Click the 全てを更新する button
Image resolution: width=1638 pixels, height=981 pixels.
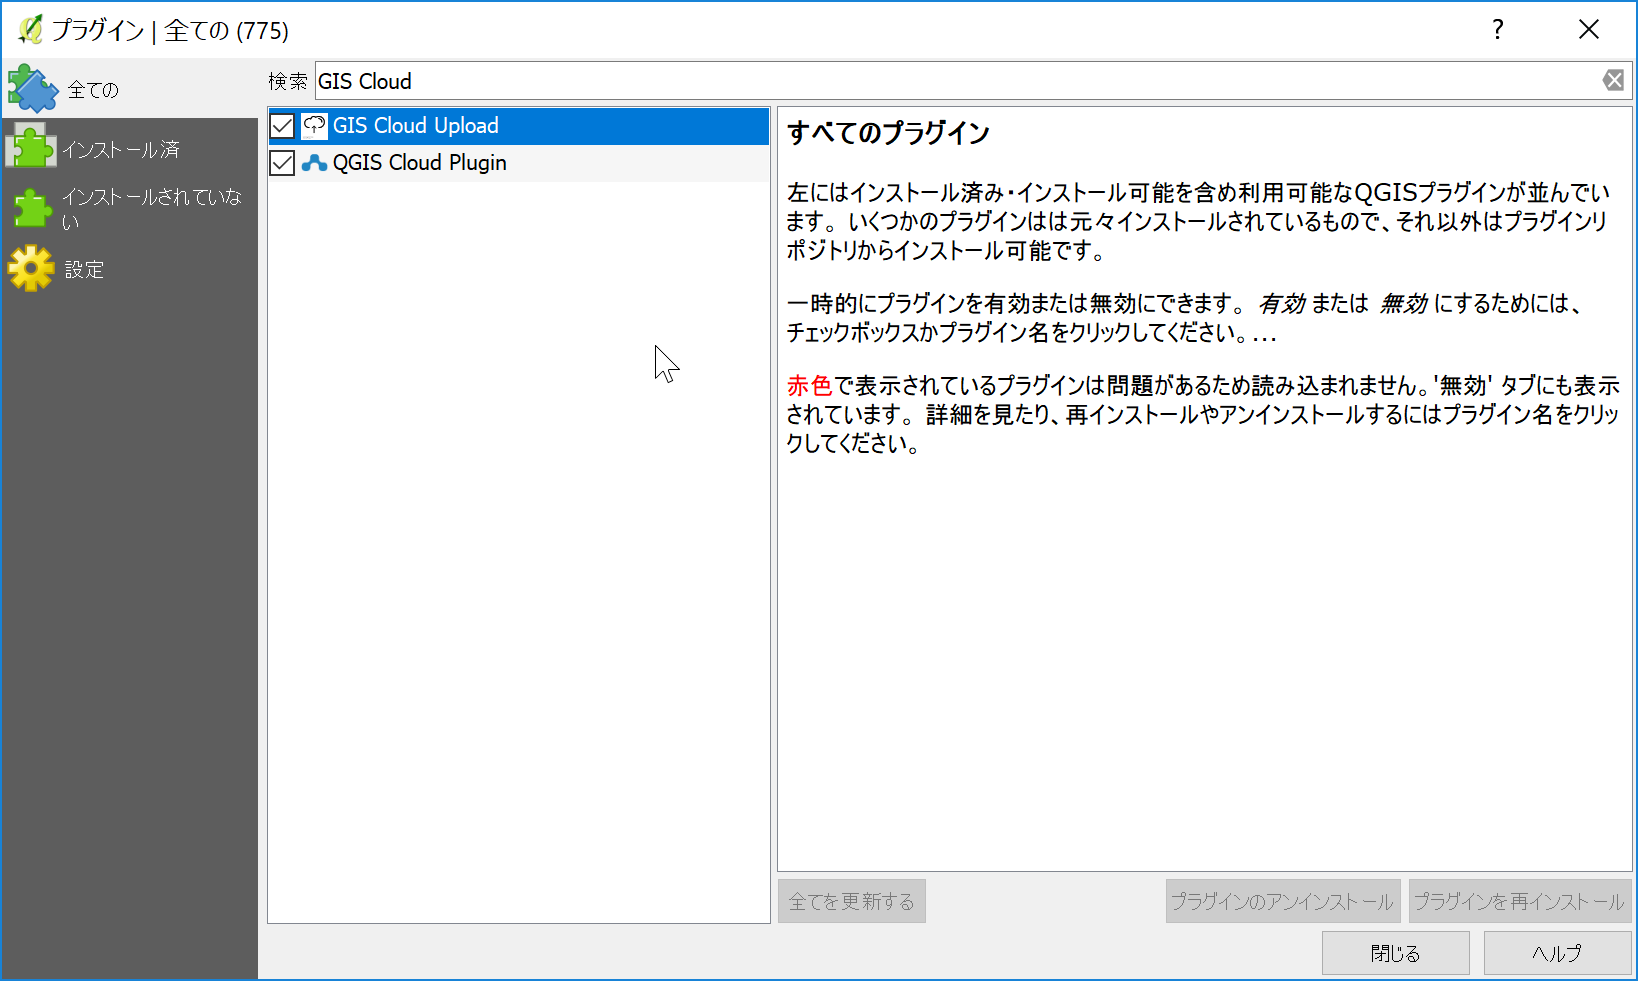click(x=852, y=901)
